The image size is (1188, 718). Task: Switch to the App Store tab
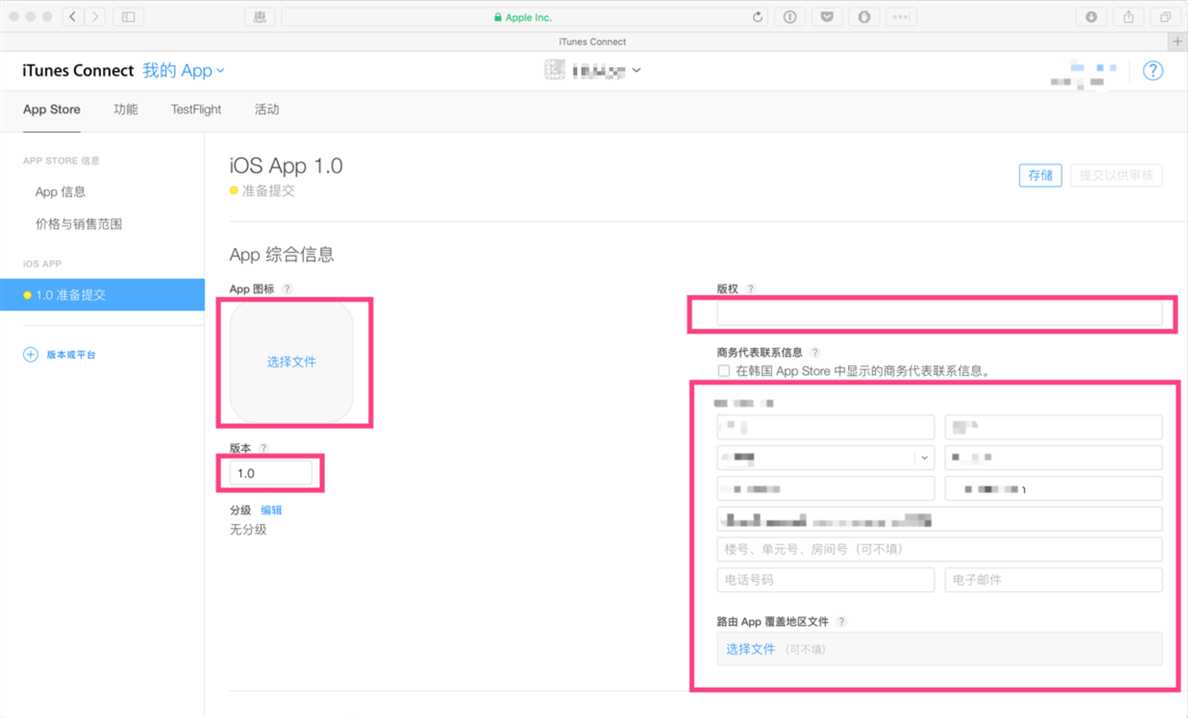coord(52,109)
